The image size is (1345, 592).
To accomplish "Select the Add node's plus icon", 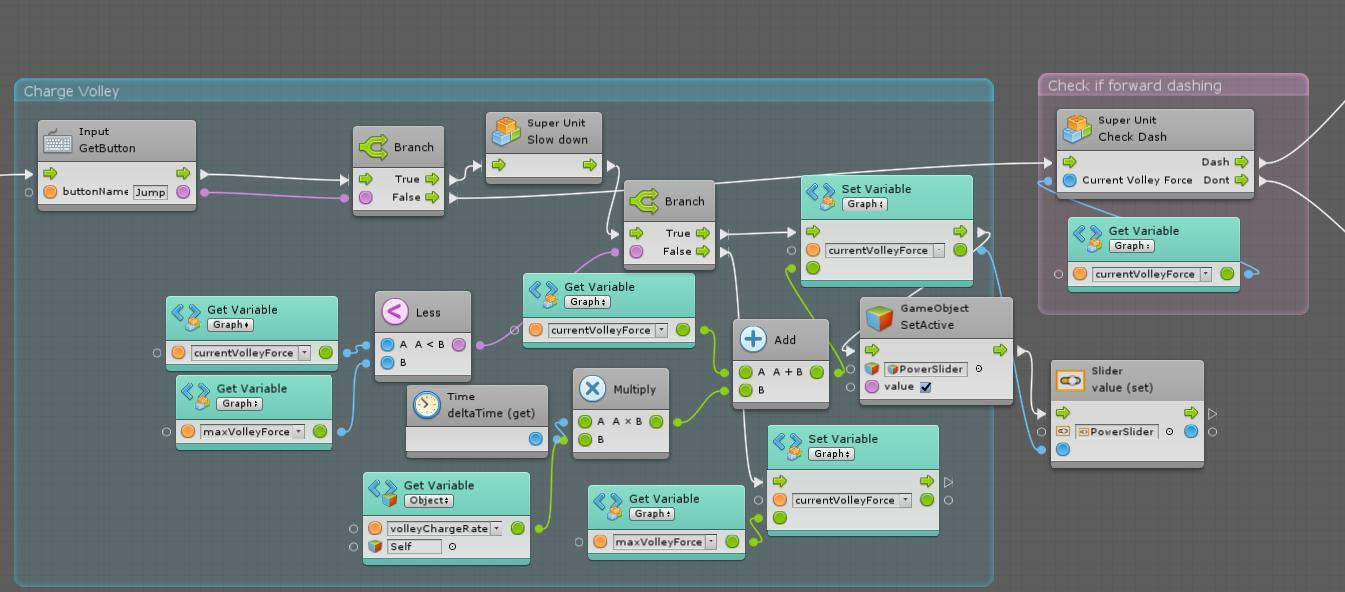I will 753,340.
